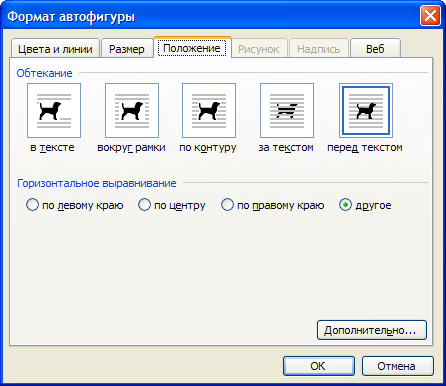This screenshot has width=446, height=386.
Task: Select 'по правому краю' alignment radio
Action: click(x=227, y=205)
